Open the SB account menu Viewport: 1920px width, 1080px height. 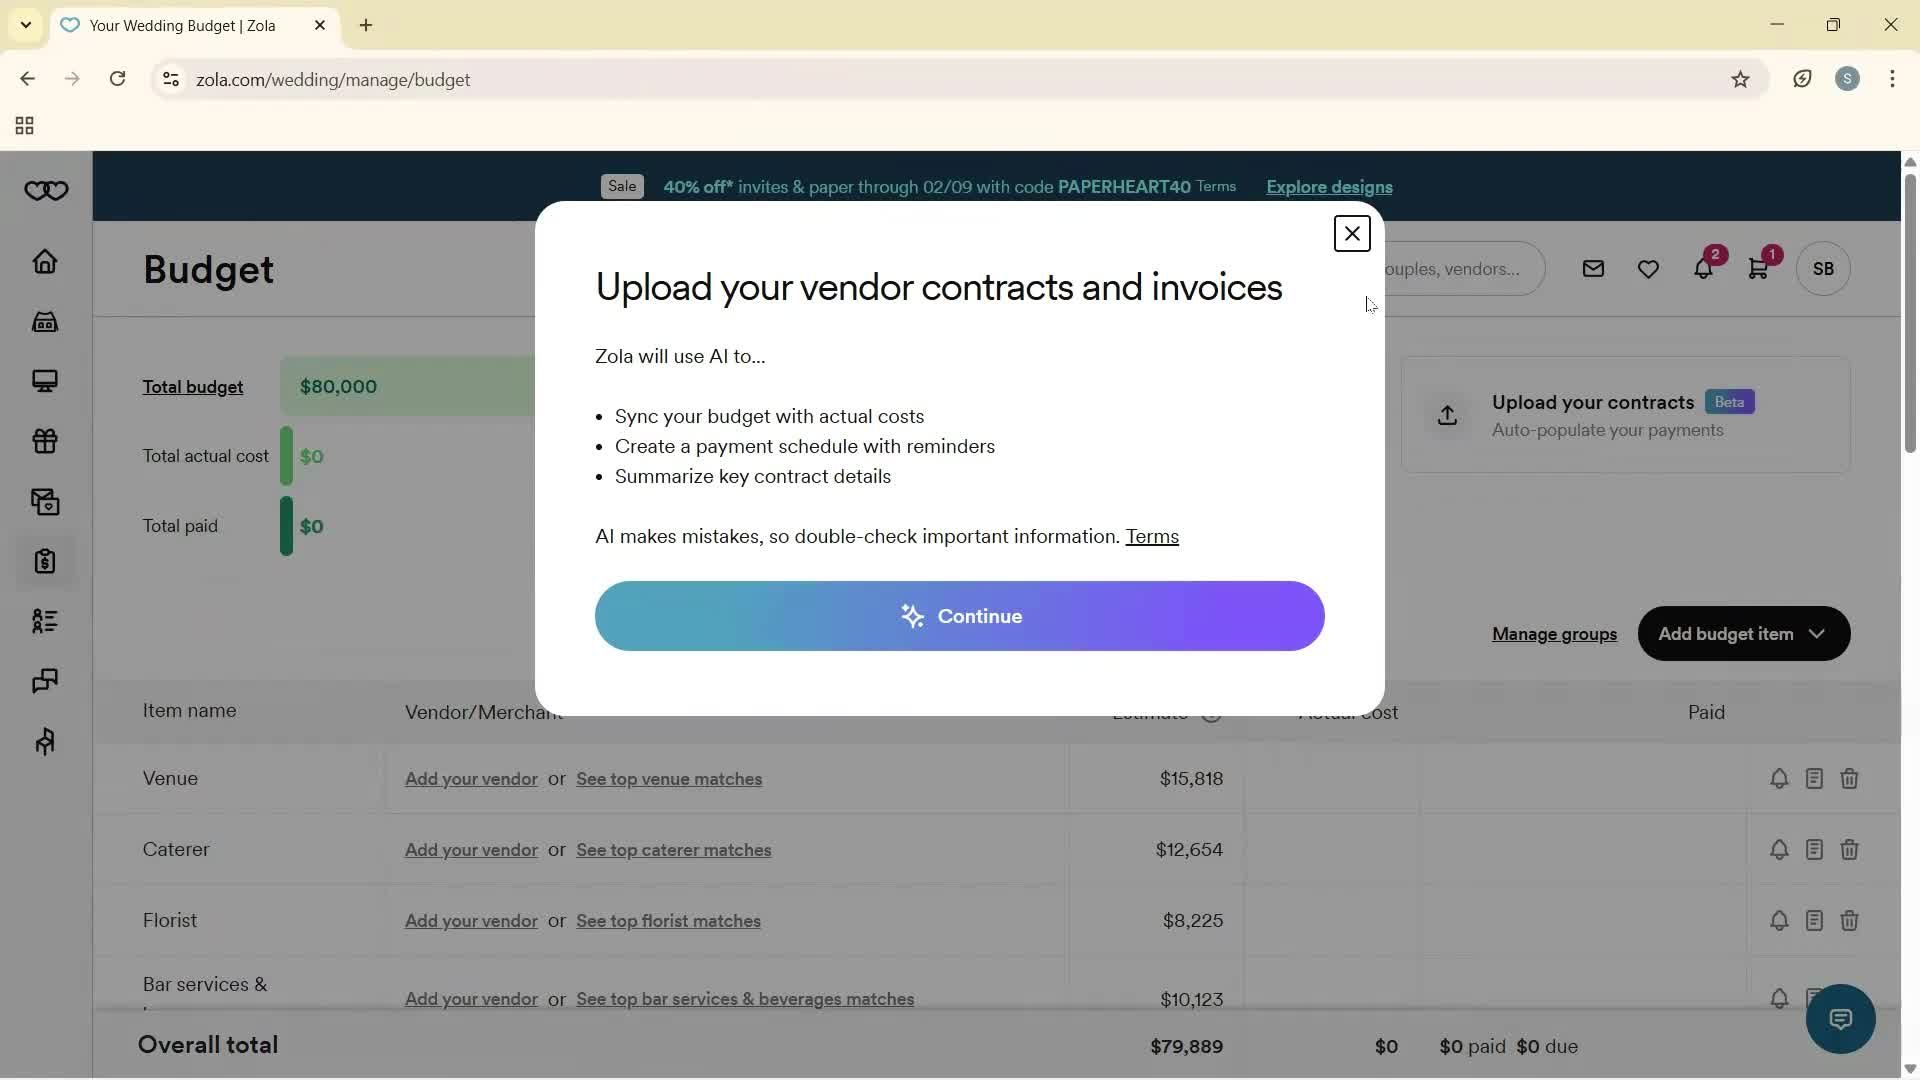(x=1823, y=269)
